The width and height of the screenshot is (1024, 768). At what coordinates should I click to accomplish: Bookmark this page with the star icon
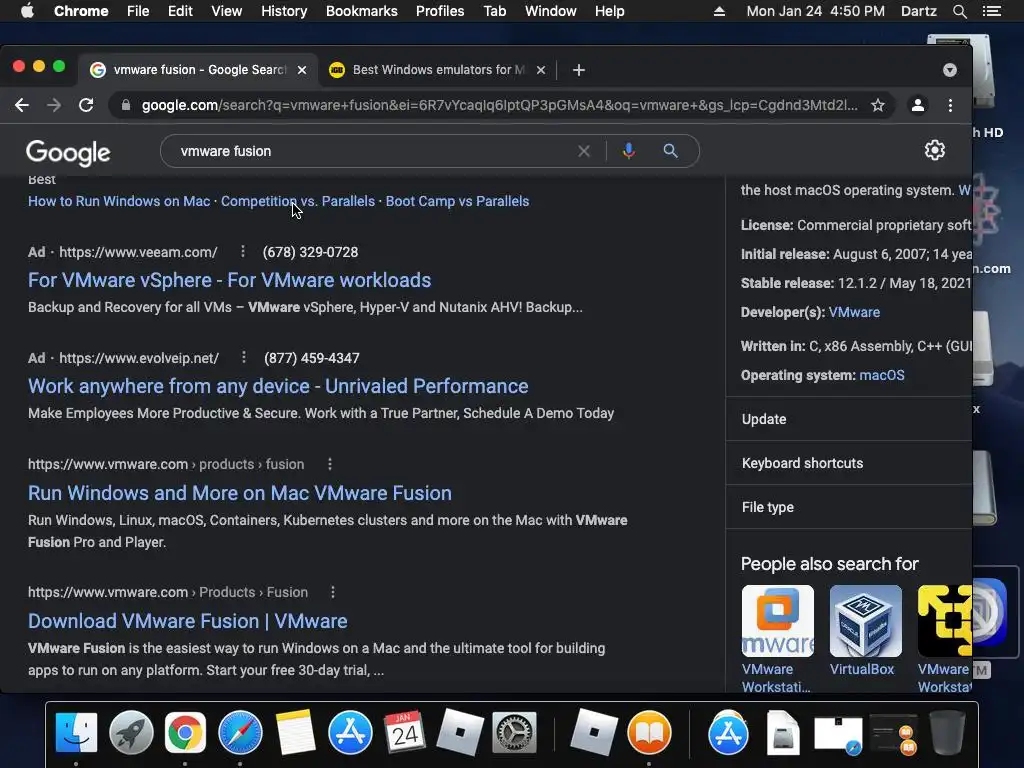click(878, 105)
